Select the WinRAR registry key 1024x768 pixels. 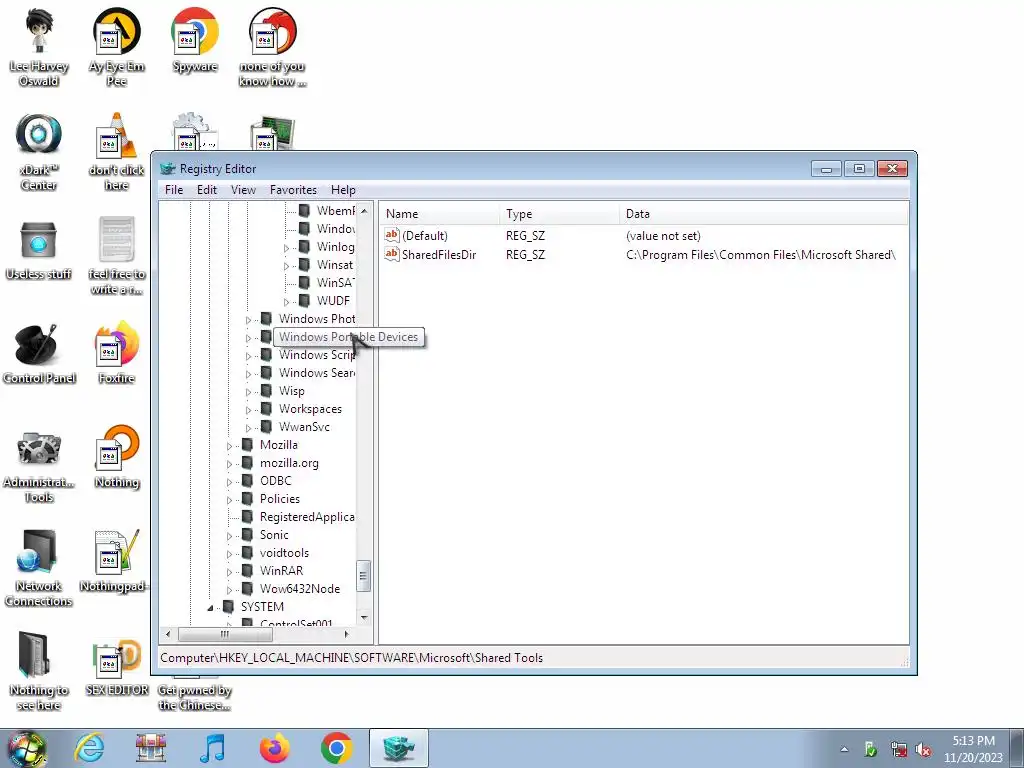tap(281, 571)
